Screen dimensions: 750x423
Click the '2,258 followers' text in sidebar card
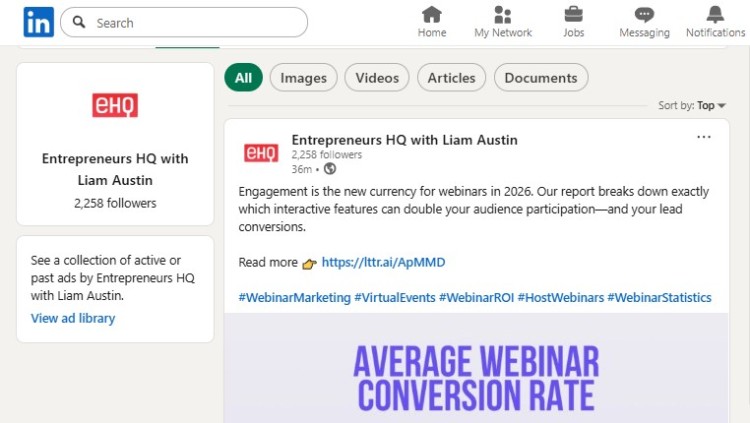(x=115, y=203)
